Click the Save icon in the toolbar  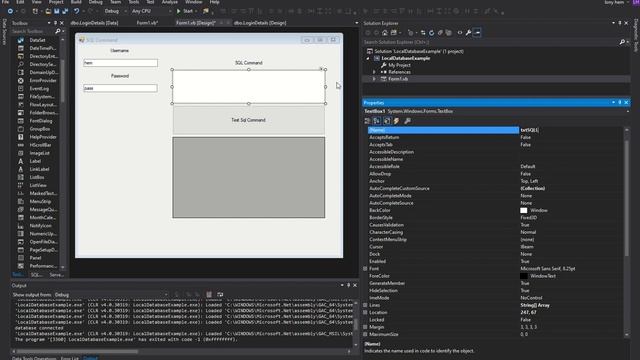click(x=57, y=11)
